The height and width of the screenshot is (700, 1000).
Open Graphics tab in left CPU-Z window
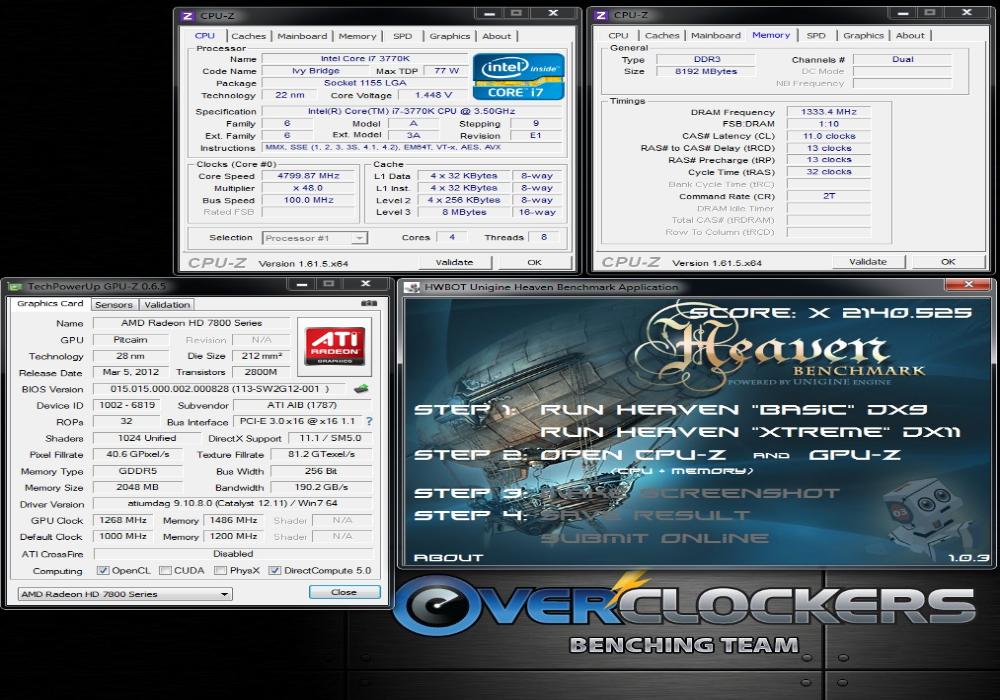[x=450, y=36]
